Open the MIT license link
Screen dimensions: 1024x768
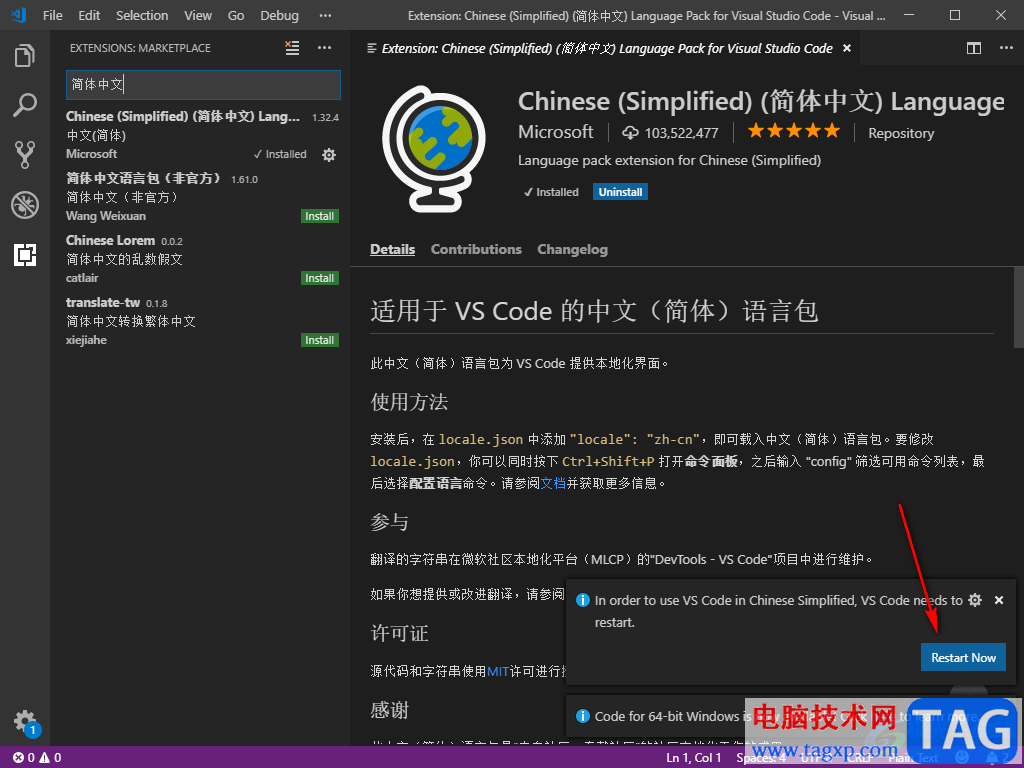[x=498, y=671]
